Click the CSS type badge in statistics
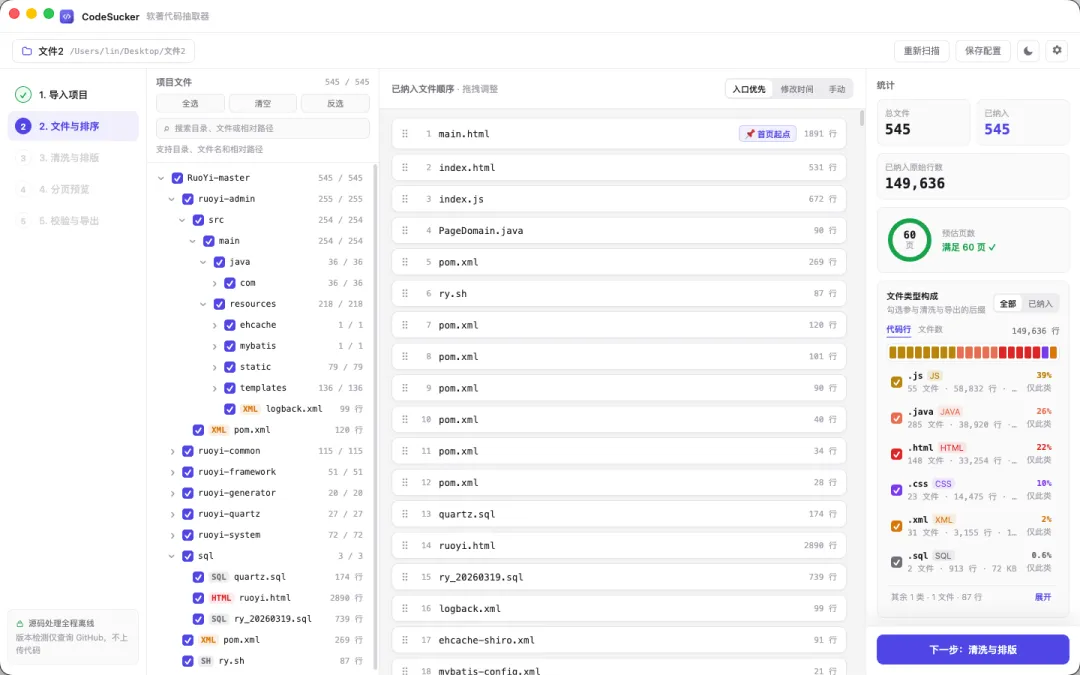 click(x=943, y=484)
